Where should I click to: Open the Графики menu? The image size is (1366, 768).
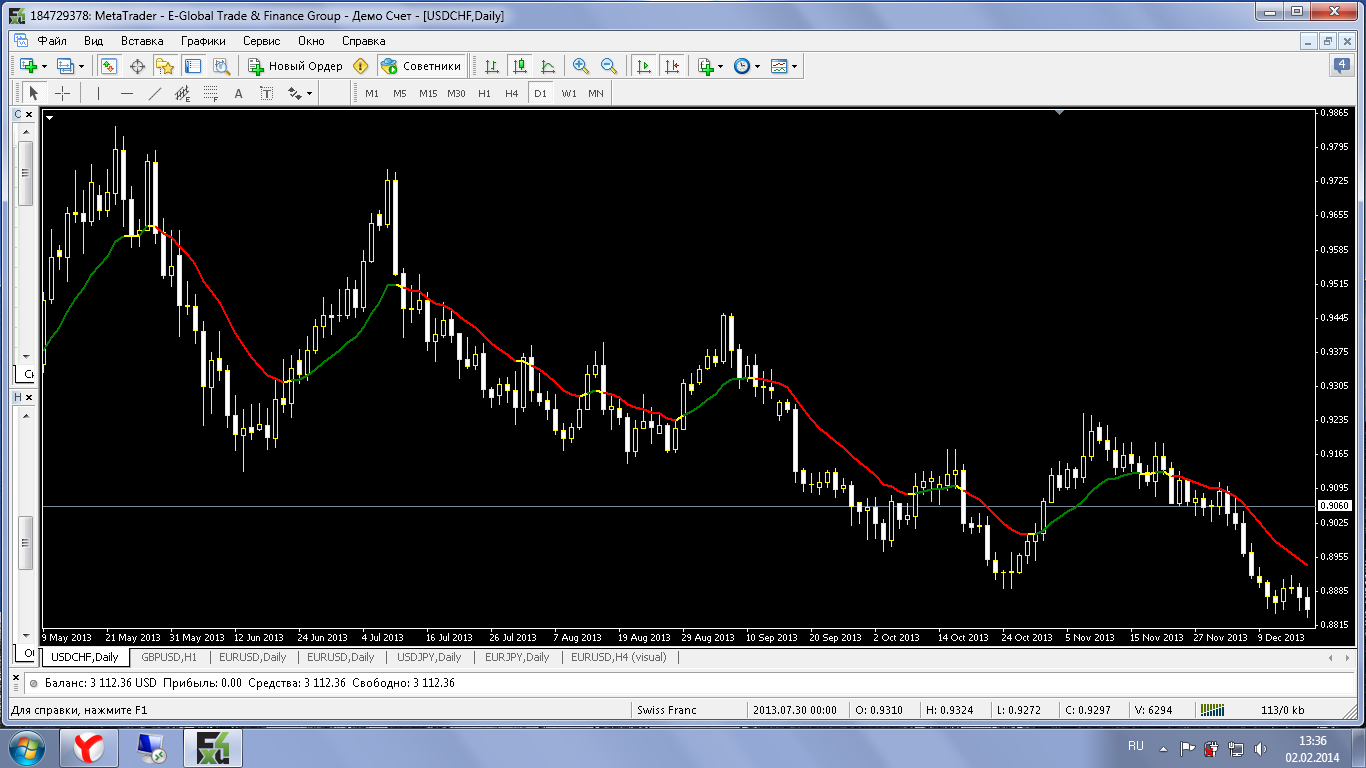pyautogui.click(x=203, y=41)
